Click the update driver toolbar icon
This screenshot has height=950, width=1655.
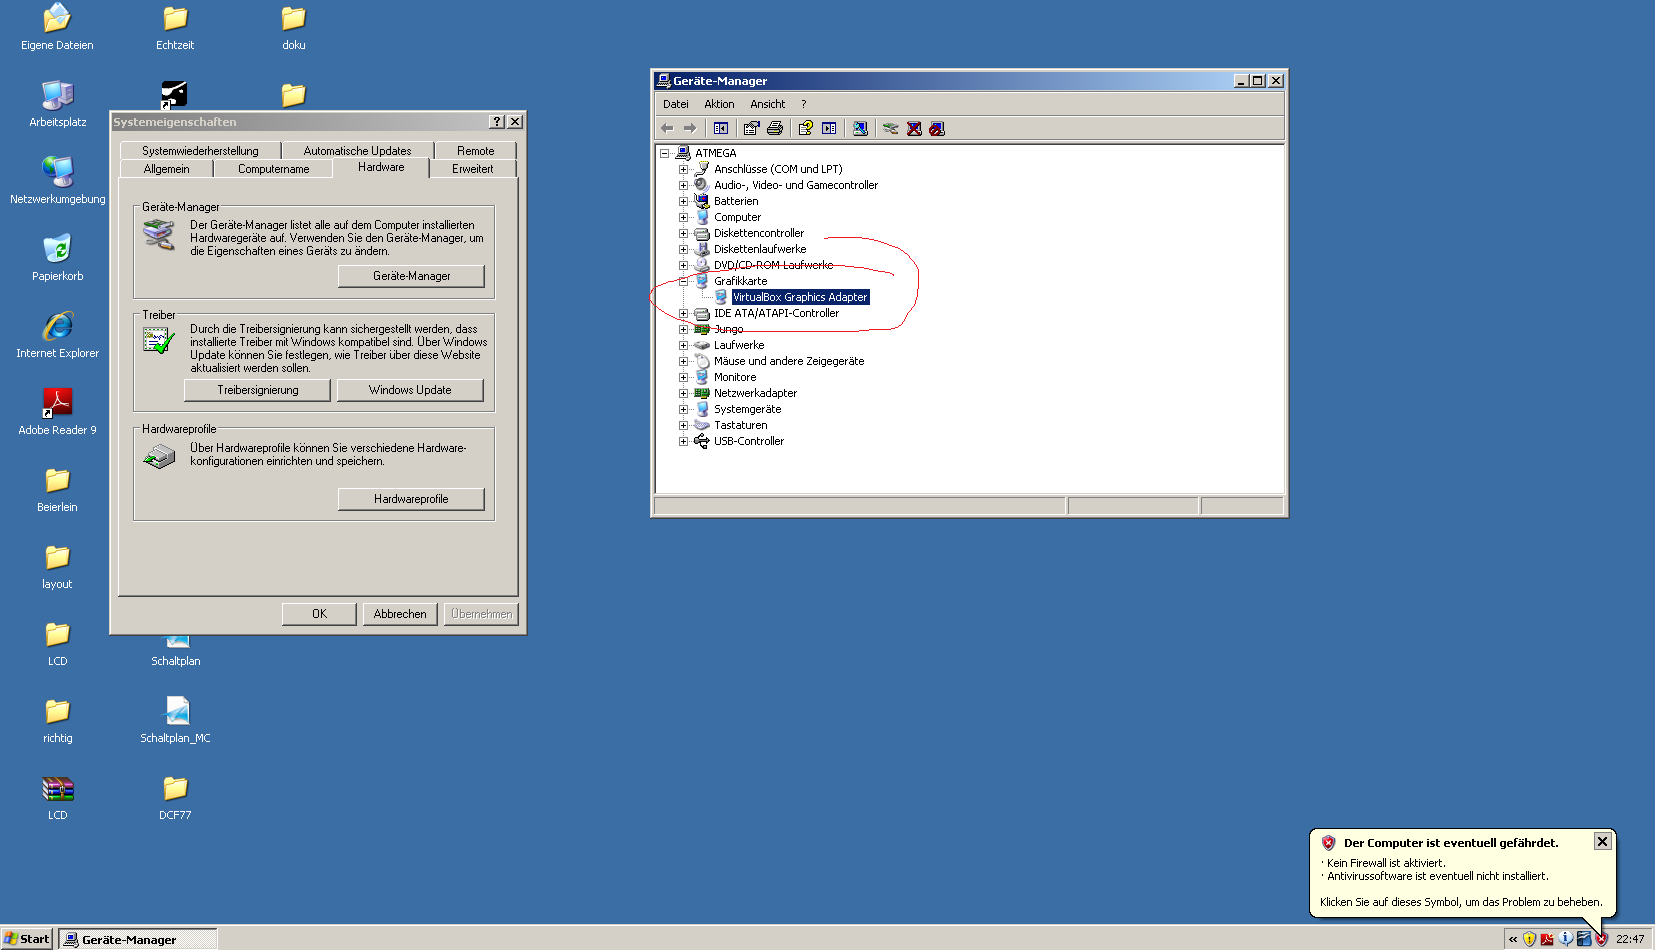click(890, 128)
